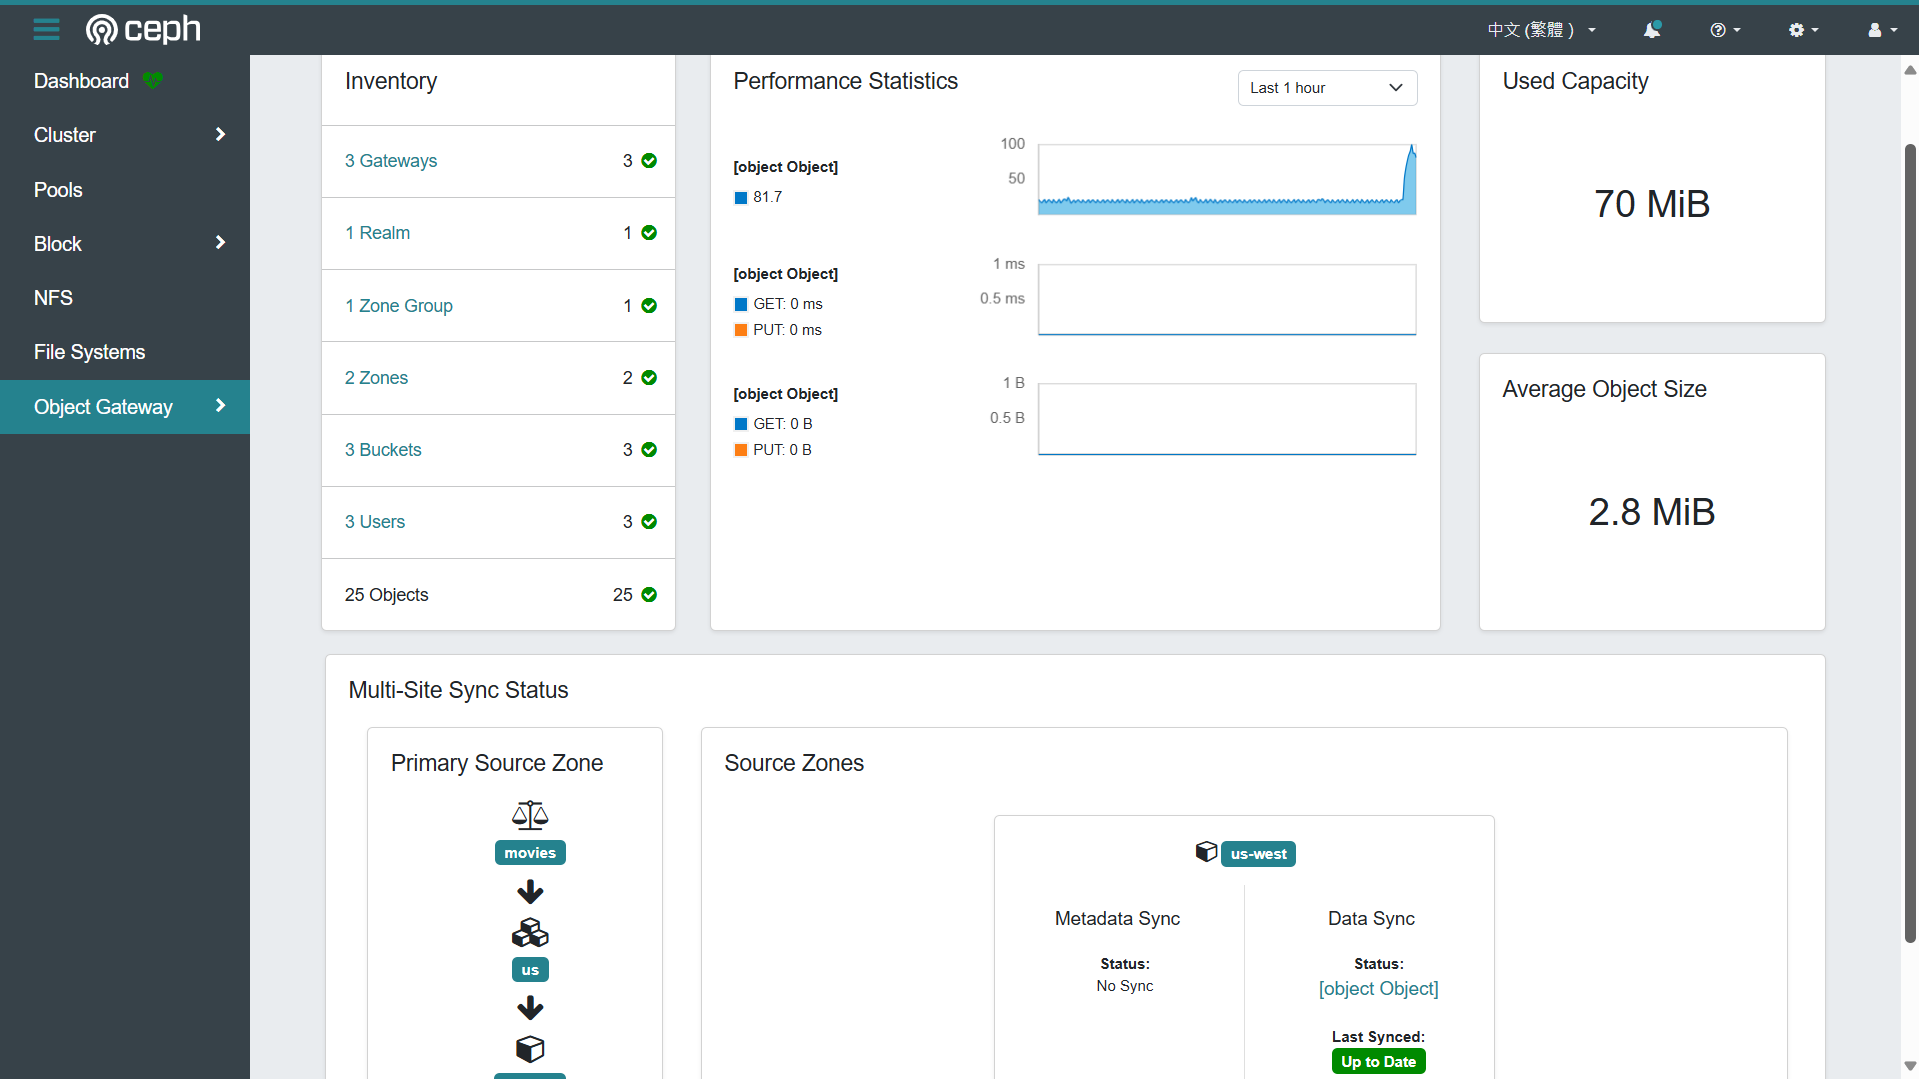Open the 1 Zone Group link
The height and width of the screenshot is (1079, 1919).
399,306
